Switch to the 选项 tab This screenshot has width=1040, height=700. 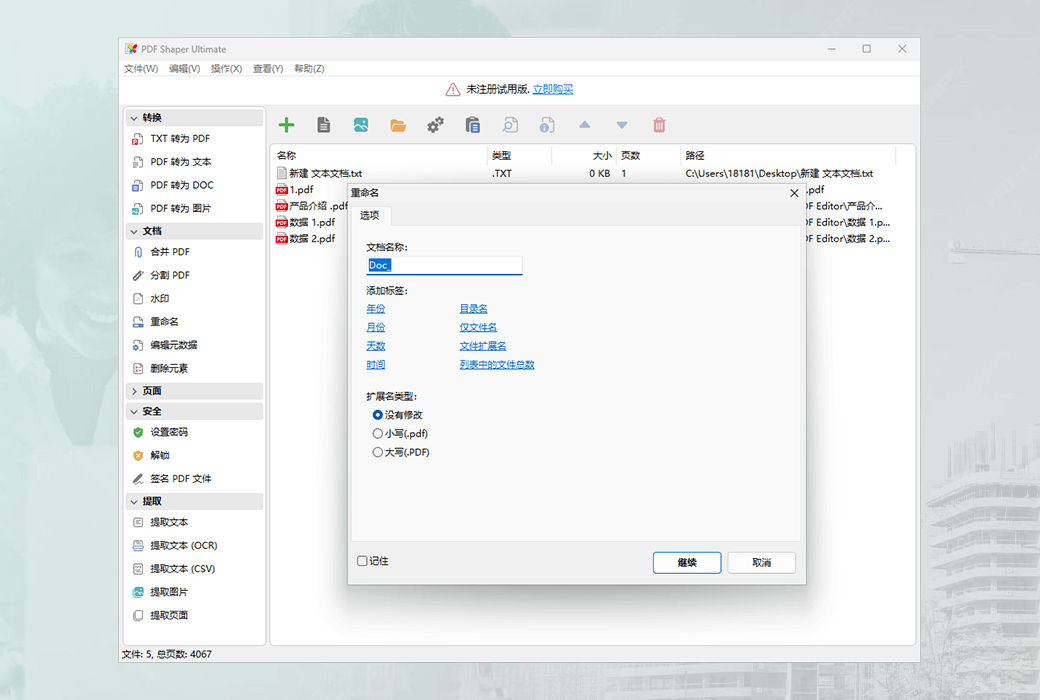click(x=370, y=215)
